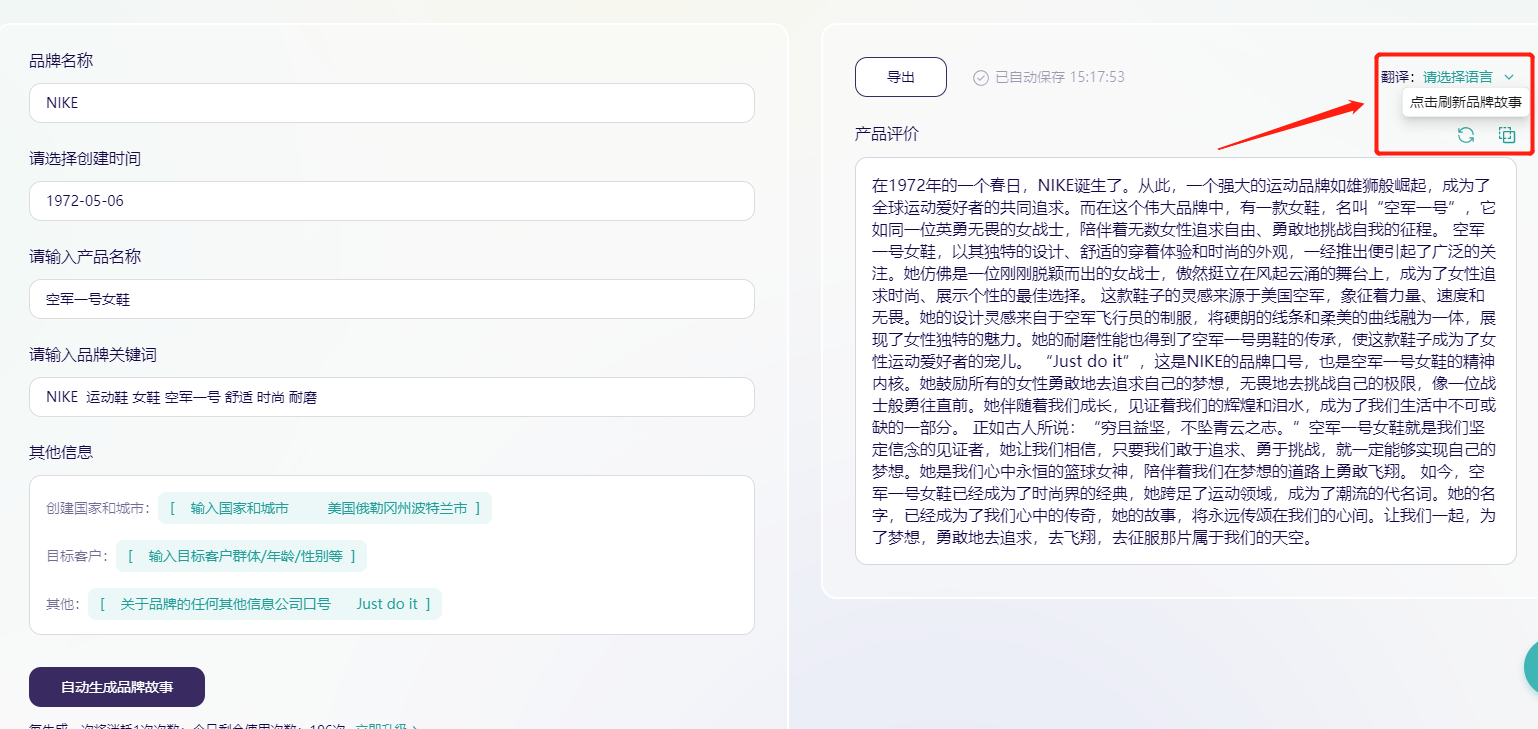Click the 点击刷新品牌故事 tooltip
The height and width of the screenshot is (729, 1538).
click(x=1466, y=102)
